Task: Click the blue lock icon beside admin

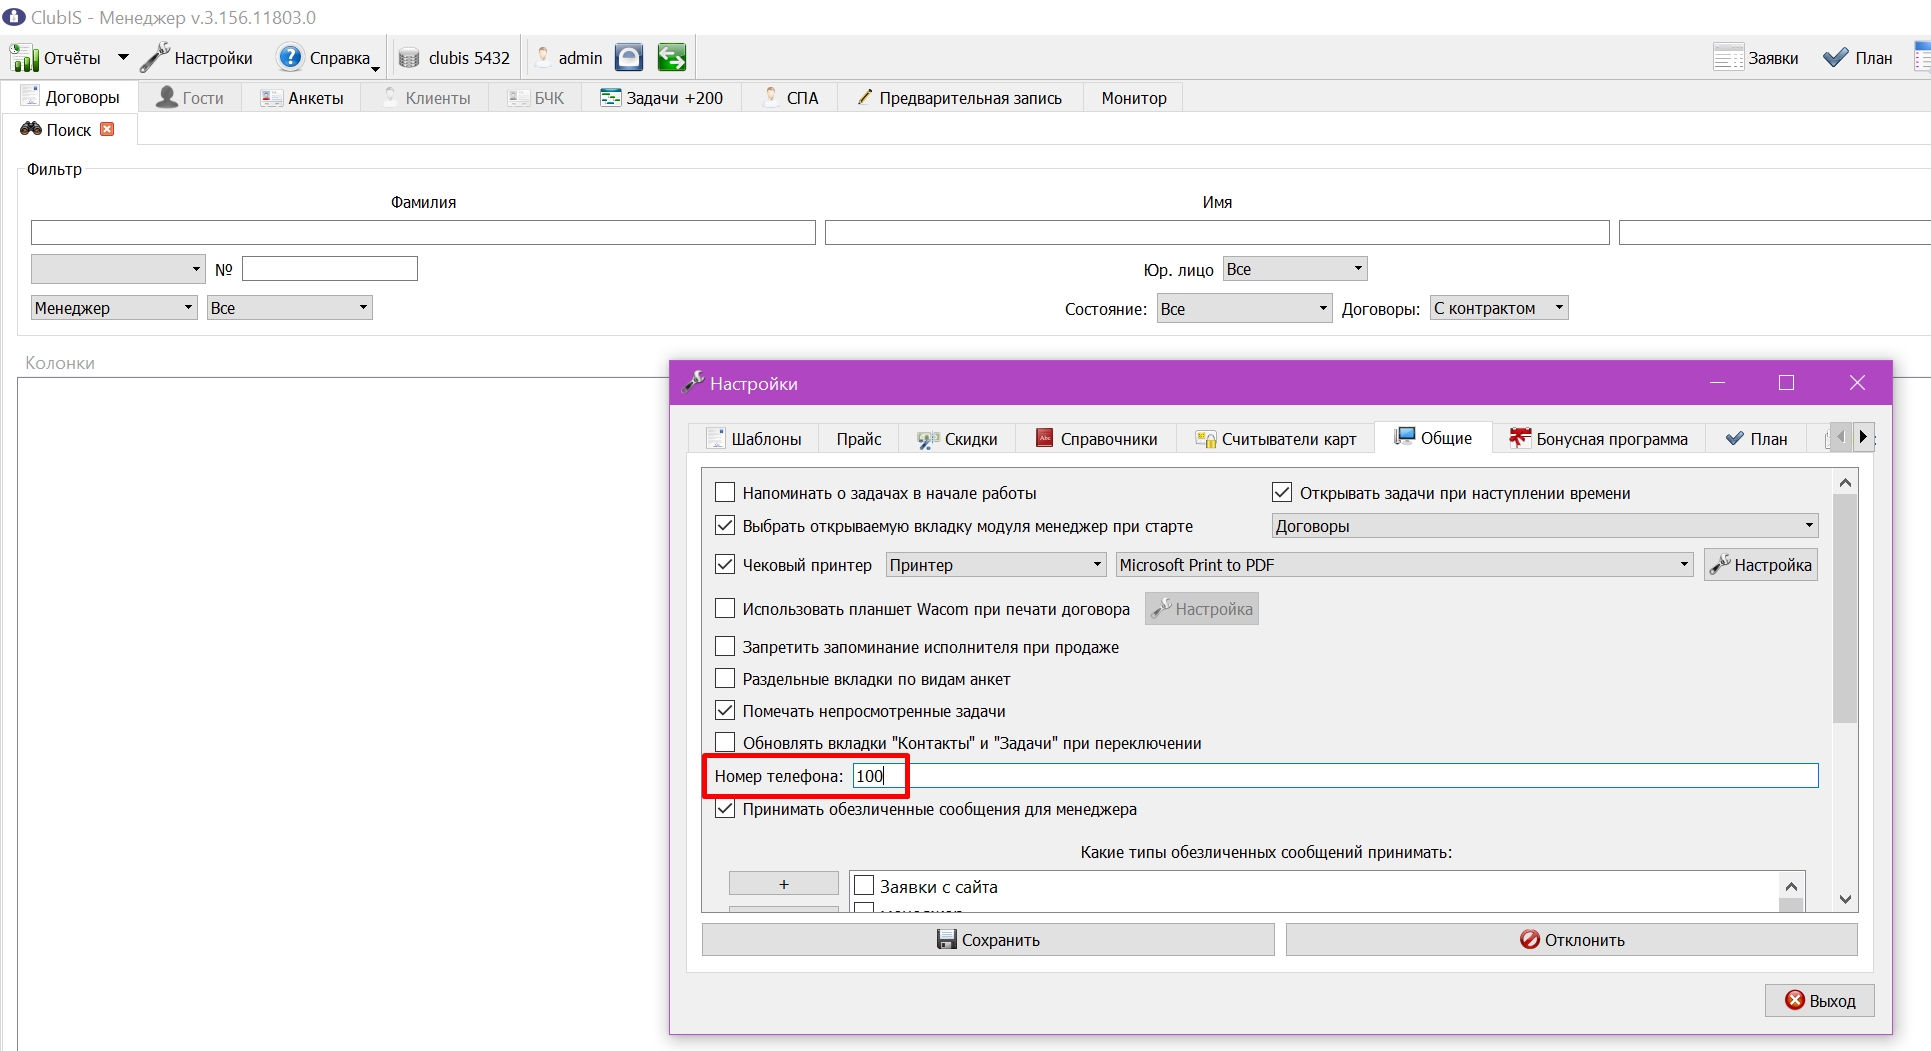Action: pyautogui.click(x=629, y=58)
